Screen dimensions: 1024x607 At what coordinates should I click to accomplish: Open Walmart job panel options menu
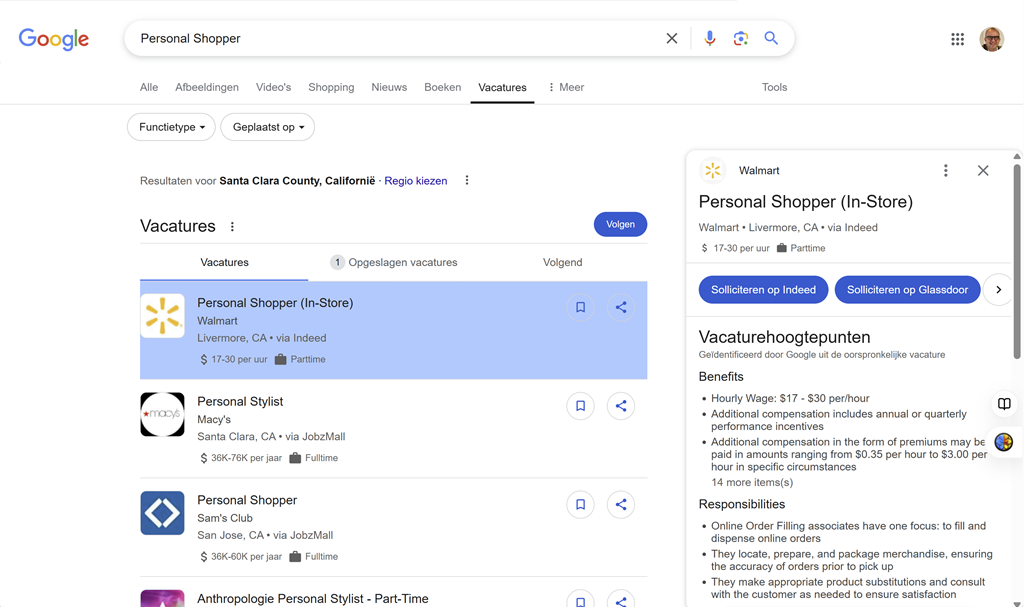coord(946,171)
